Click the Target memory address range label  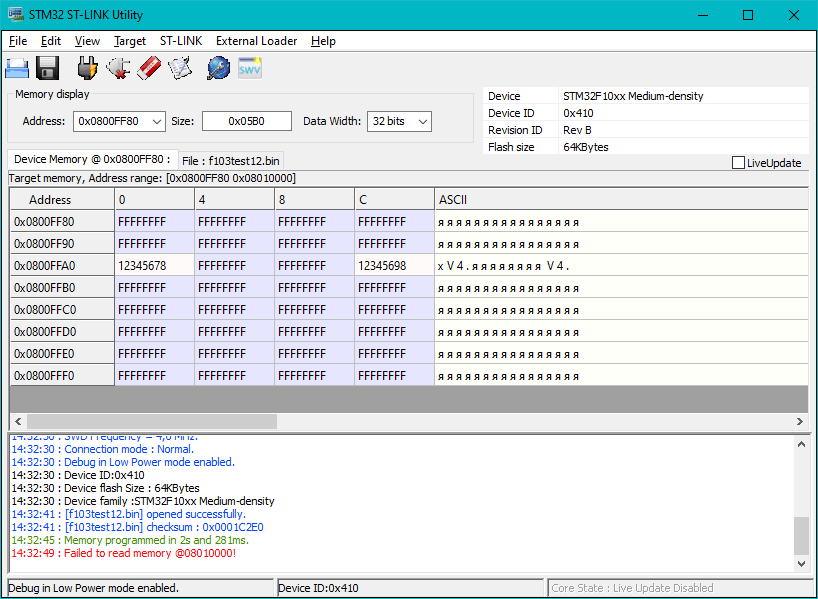[152, 178]
